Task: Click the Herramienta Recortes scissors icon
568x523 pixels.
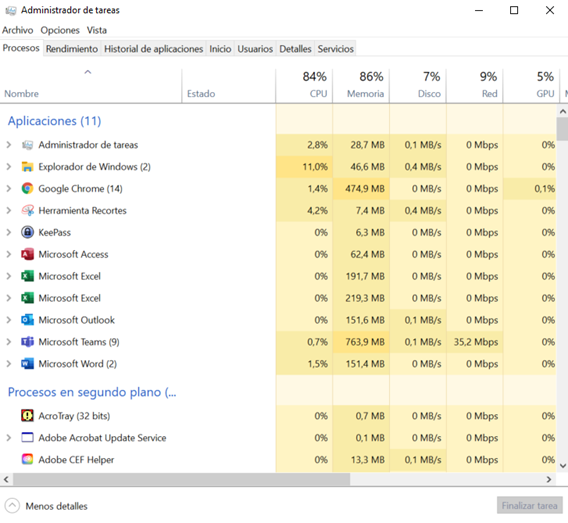Action: (28, 210)
